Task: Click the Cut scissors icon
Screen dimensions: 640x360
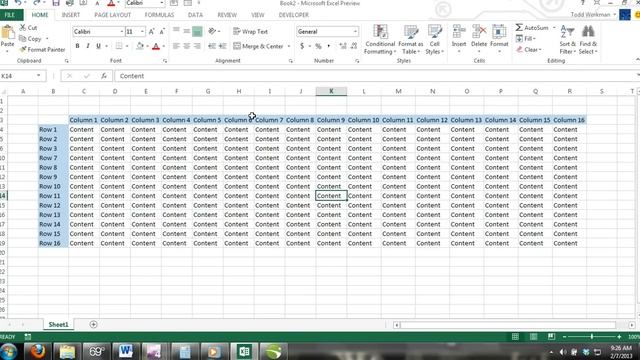Action: pyautogui.click(x=22, y=27)
